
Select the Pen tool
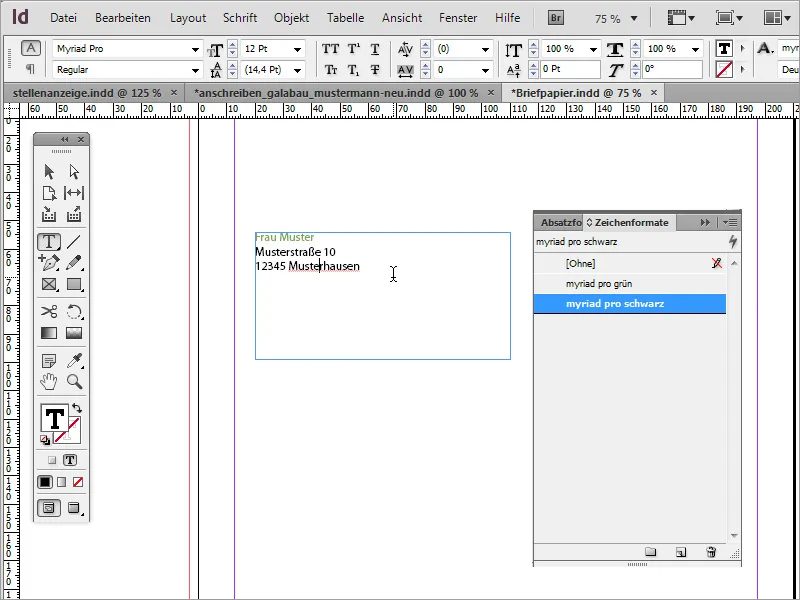point(48,263)
